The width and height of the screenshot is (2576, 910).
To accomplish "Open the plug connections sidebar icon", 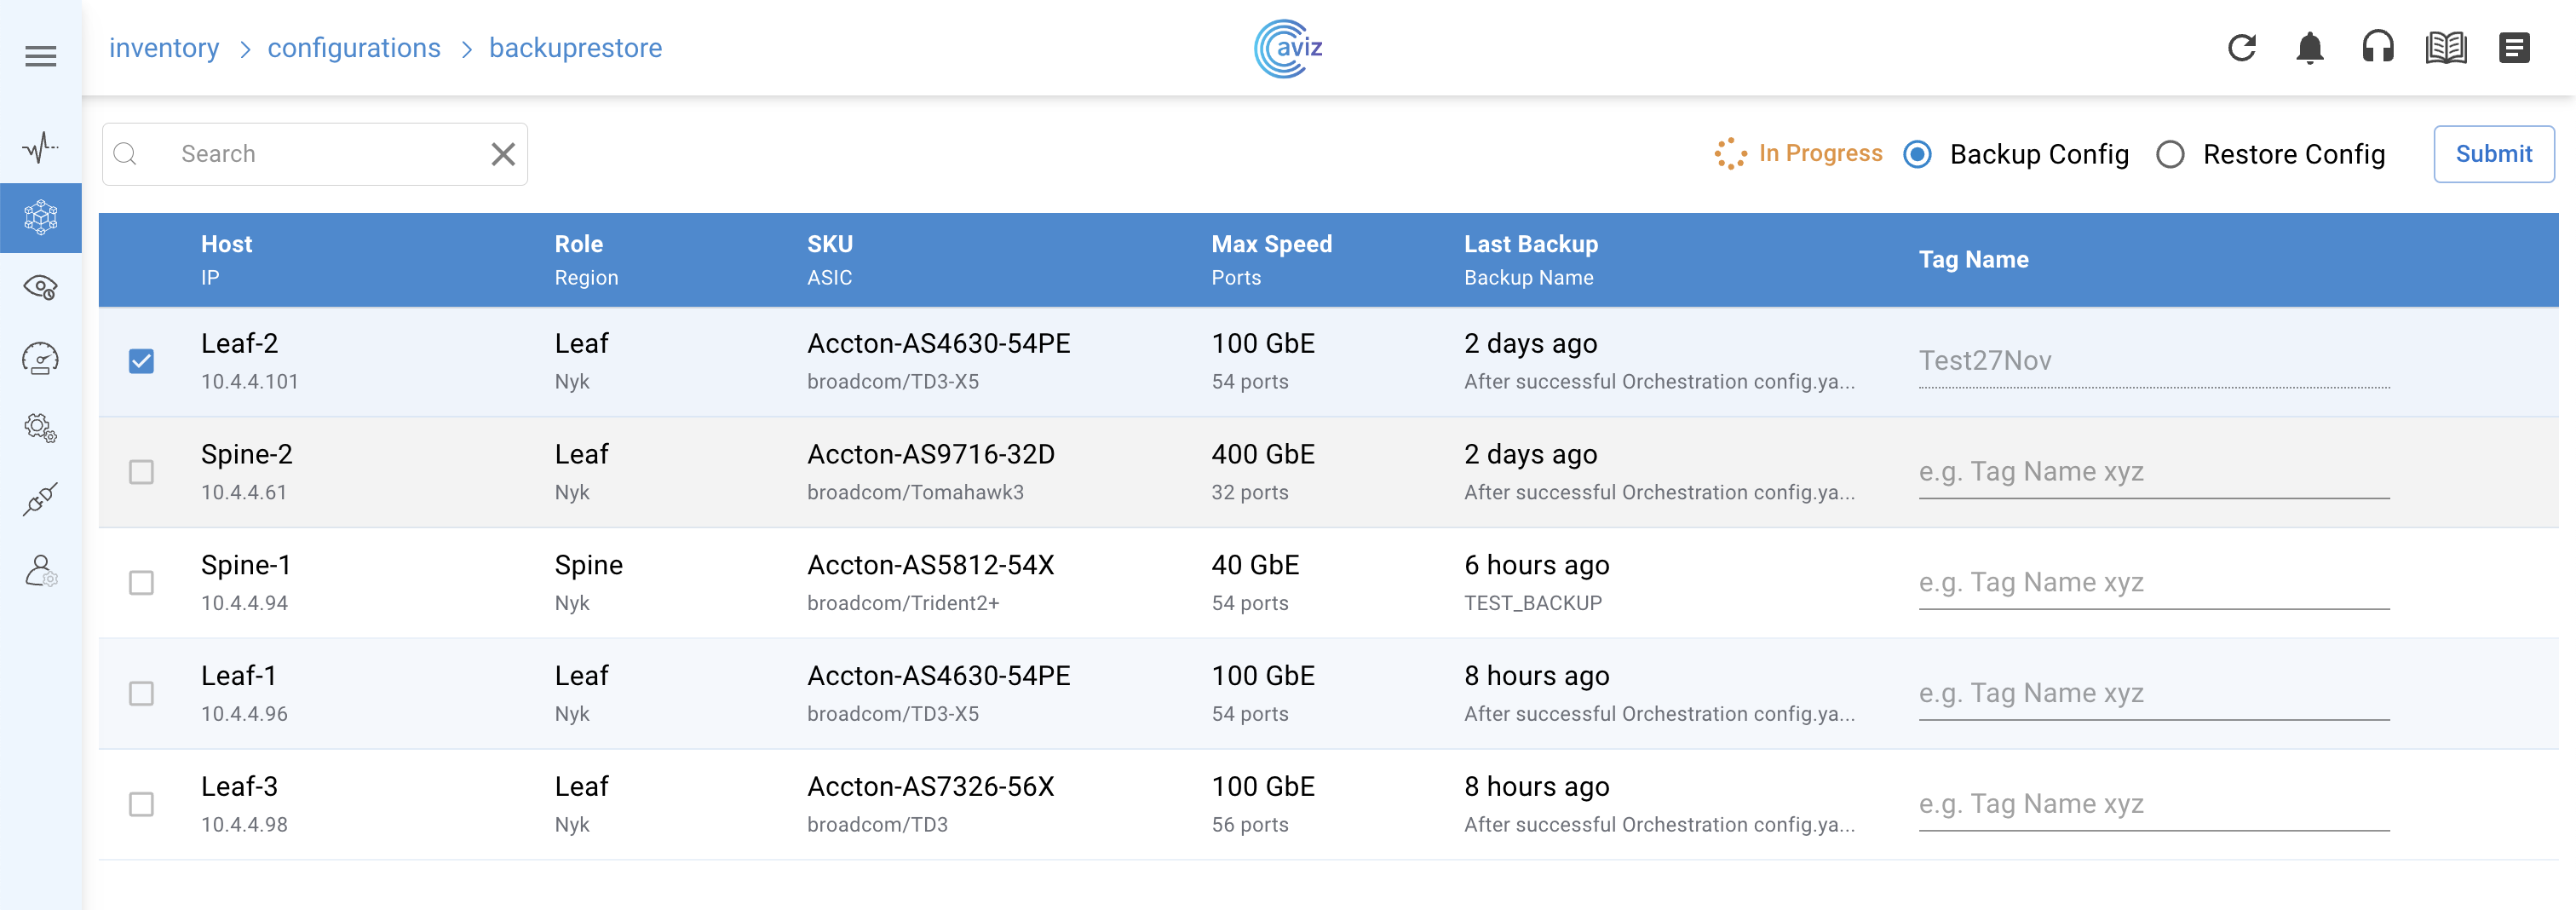I will [x=40, y=498].
